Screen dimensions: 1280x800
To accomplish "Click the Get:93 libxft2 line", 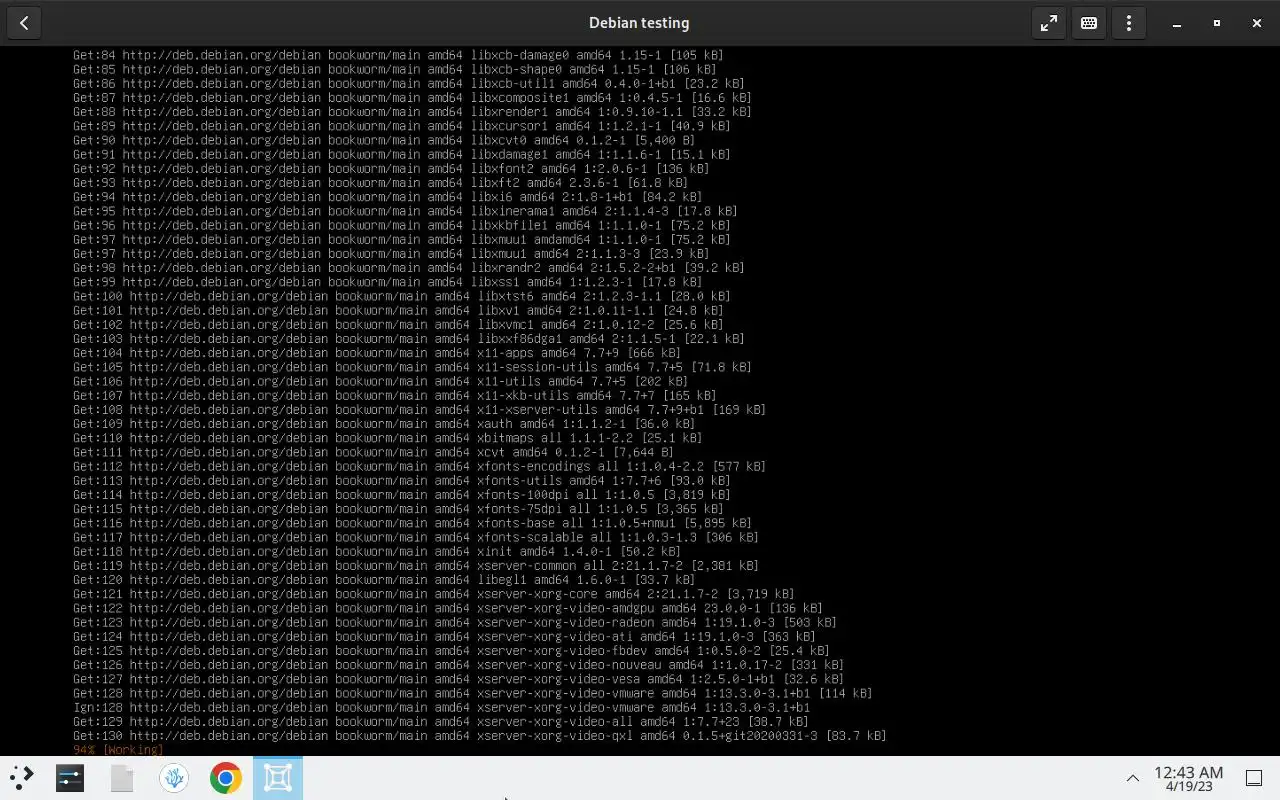I will coord(380,183).
